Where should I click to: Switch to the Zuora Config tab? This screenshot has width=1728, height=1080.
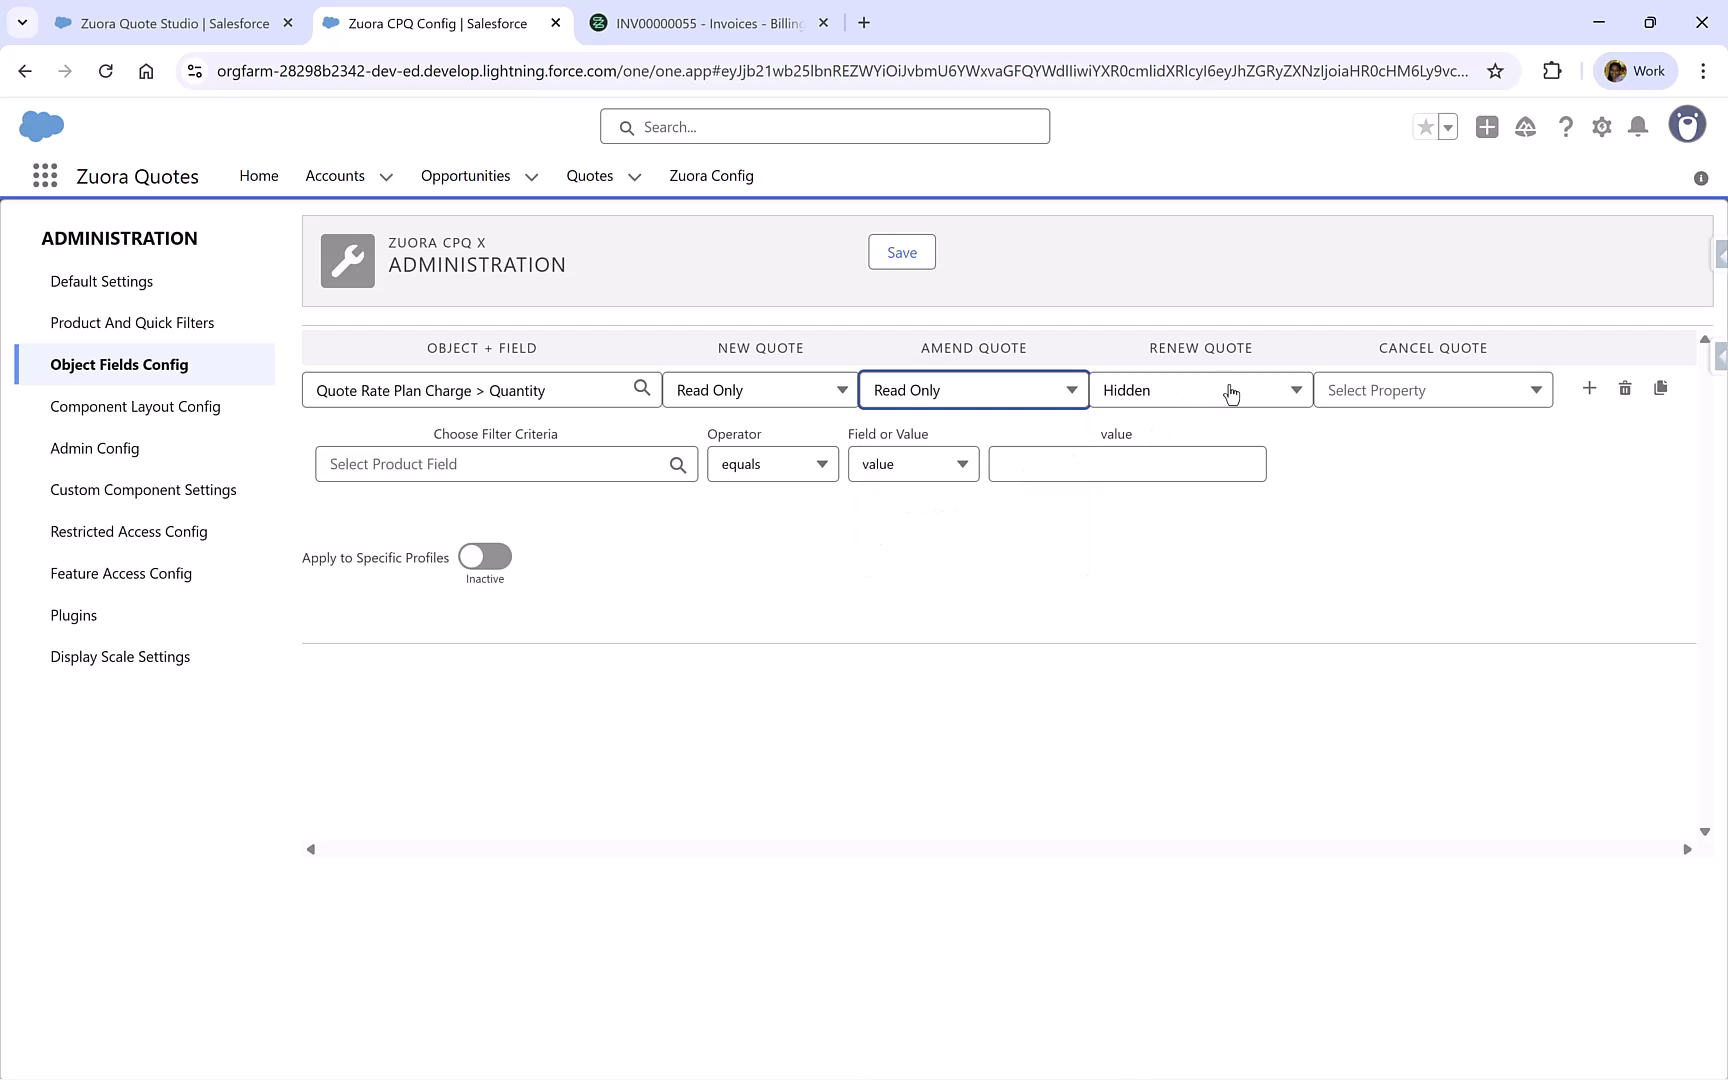711,175
